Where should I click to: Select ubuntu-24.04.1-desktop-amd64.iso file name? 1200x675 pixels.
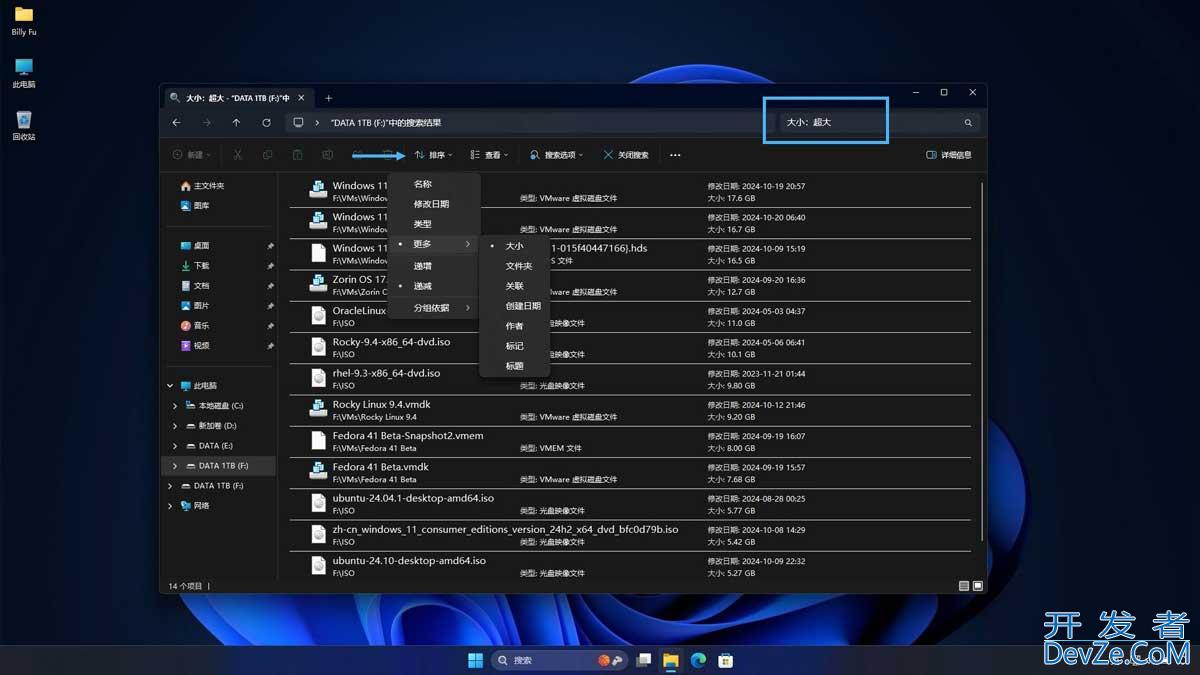[x=413, y=498]
